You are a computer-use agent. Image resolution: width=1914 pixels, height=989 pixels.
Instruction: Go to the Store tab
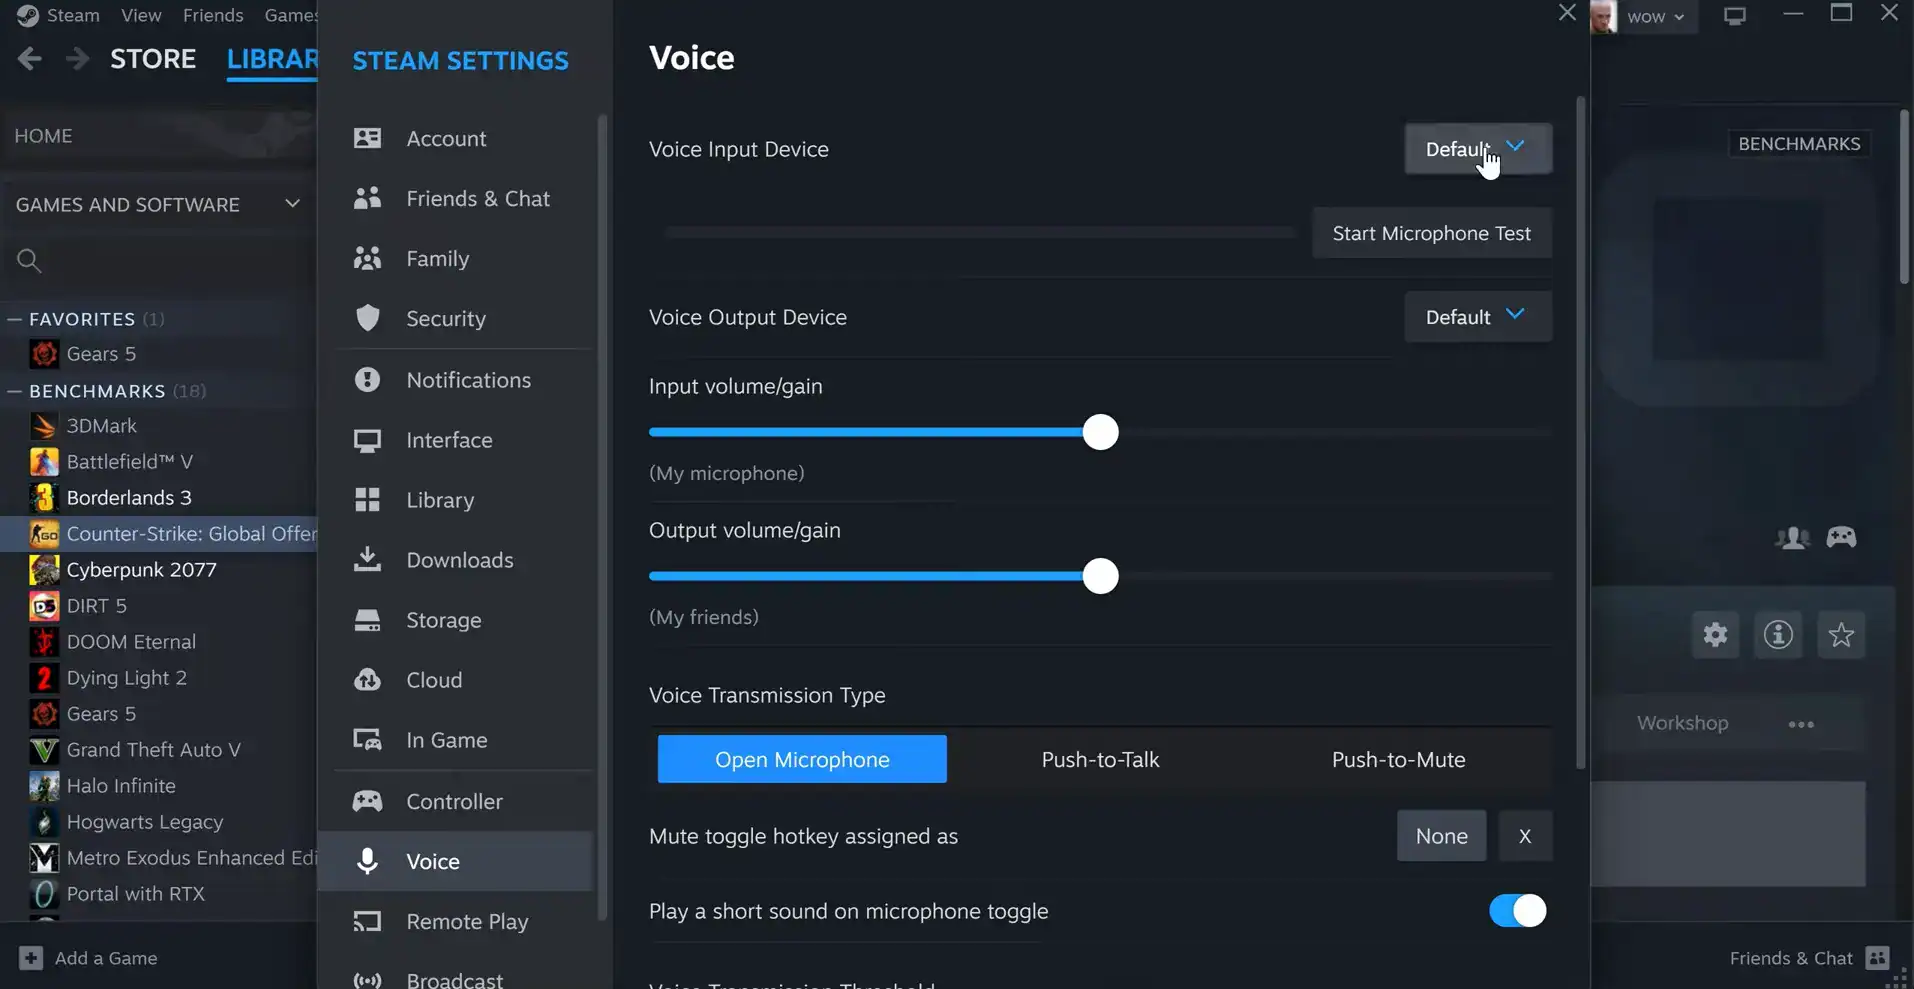(153, 59)
